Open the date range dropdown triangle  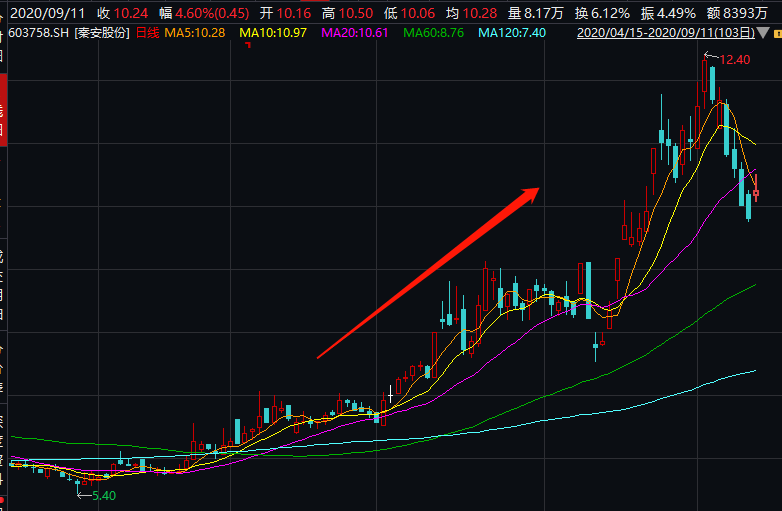tap(763, 33)
